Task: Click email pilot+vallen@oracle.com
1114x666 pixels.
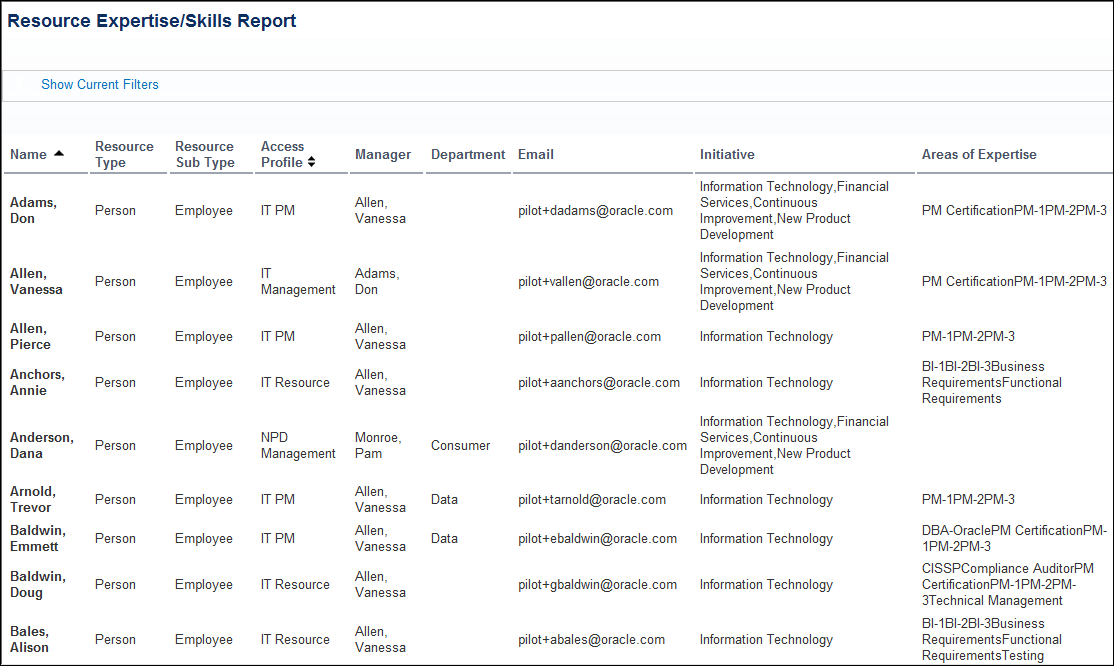Action: click(x=588, y=281)
